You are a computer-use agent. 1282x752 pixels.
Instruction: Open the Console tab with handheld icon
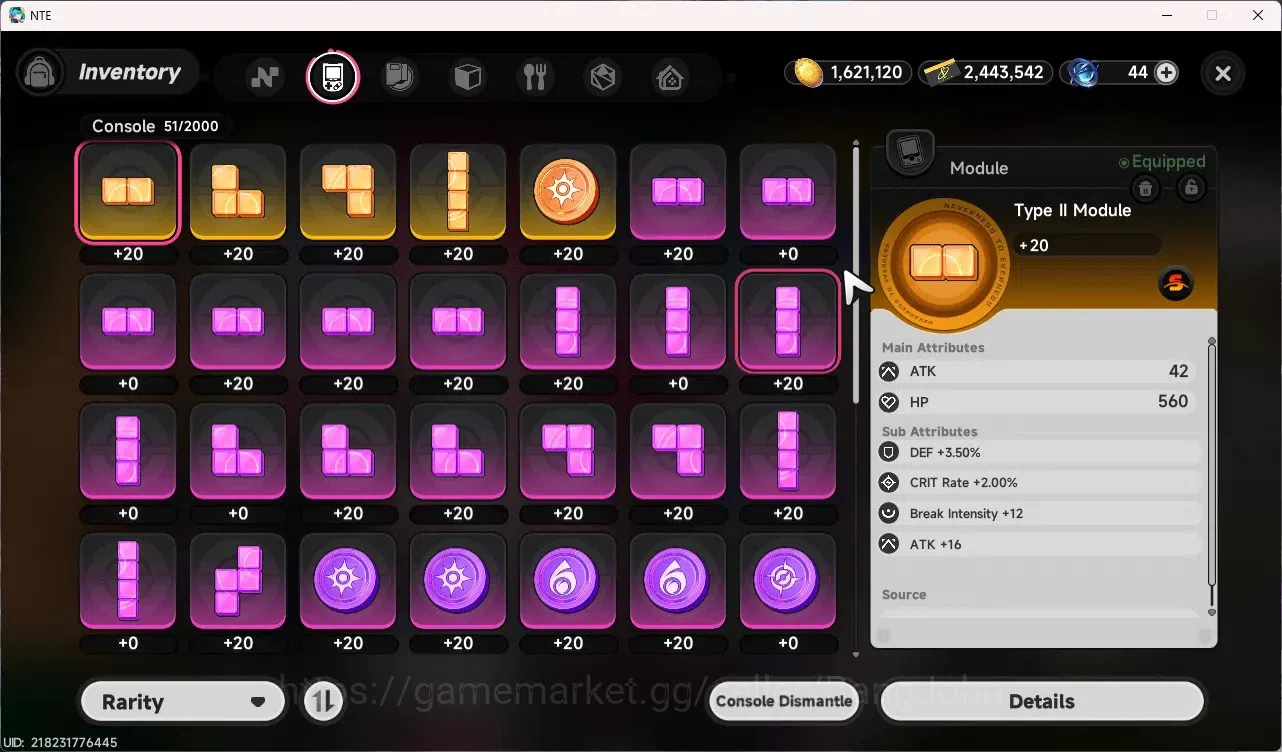332,76
